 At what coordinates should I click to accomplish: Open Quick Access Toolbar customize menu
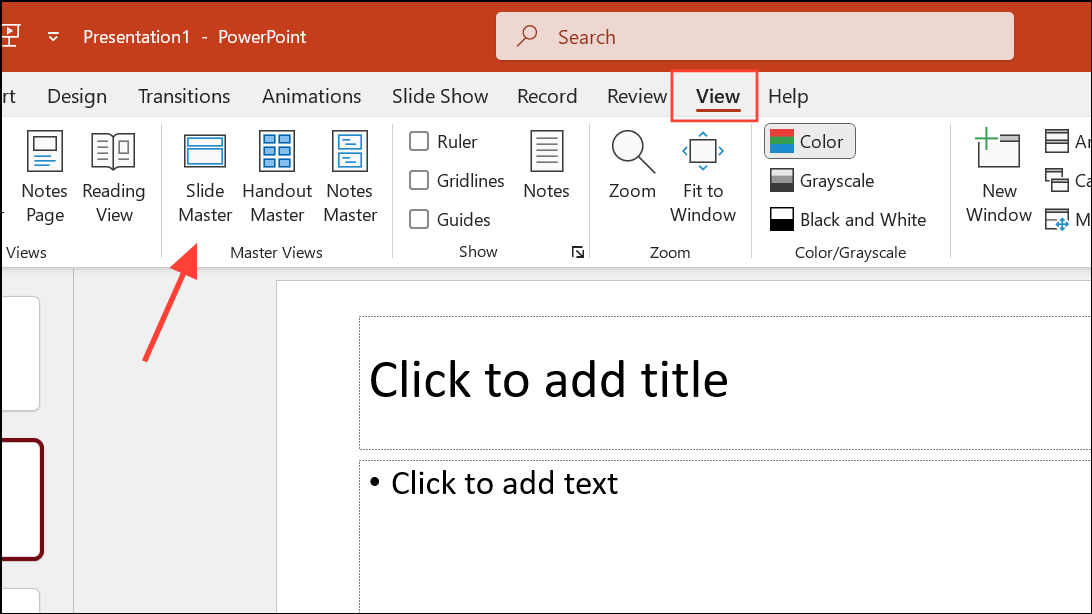(x=53, y=35)
